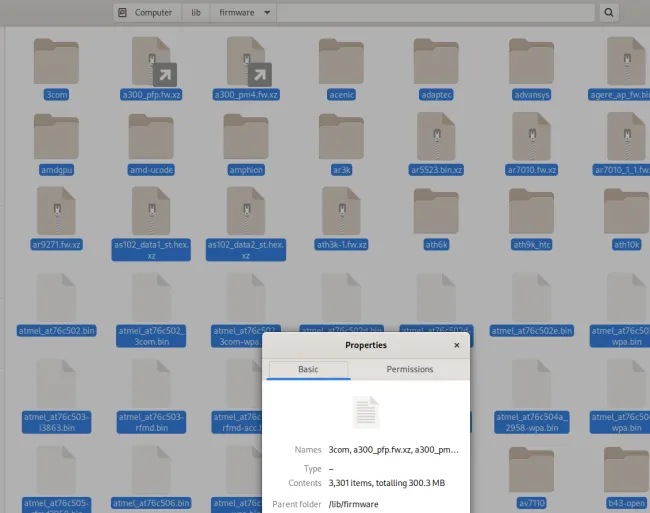650x513 pixels.
Task: Open the amdgpu folder icon
Action: [56, 137]
